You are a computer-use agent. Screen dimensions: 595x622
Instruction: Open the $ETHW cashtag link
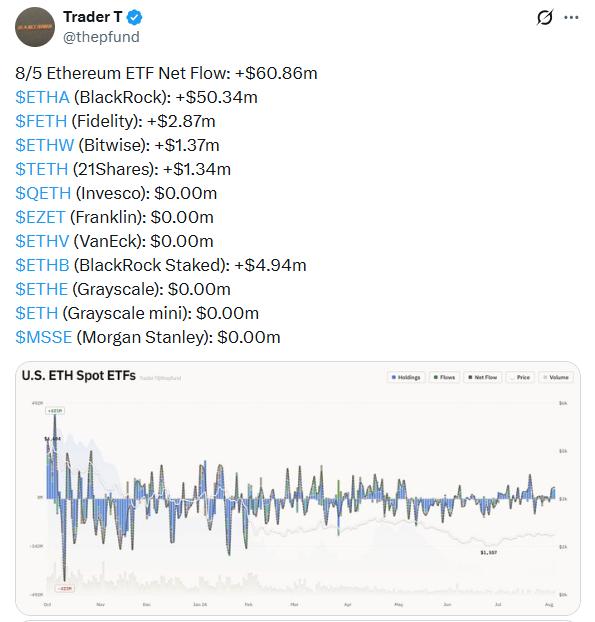(x=44, y=145)
